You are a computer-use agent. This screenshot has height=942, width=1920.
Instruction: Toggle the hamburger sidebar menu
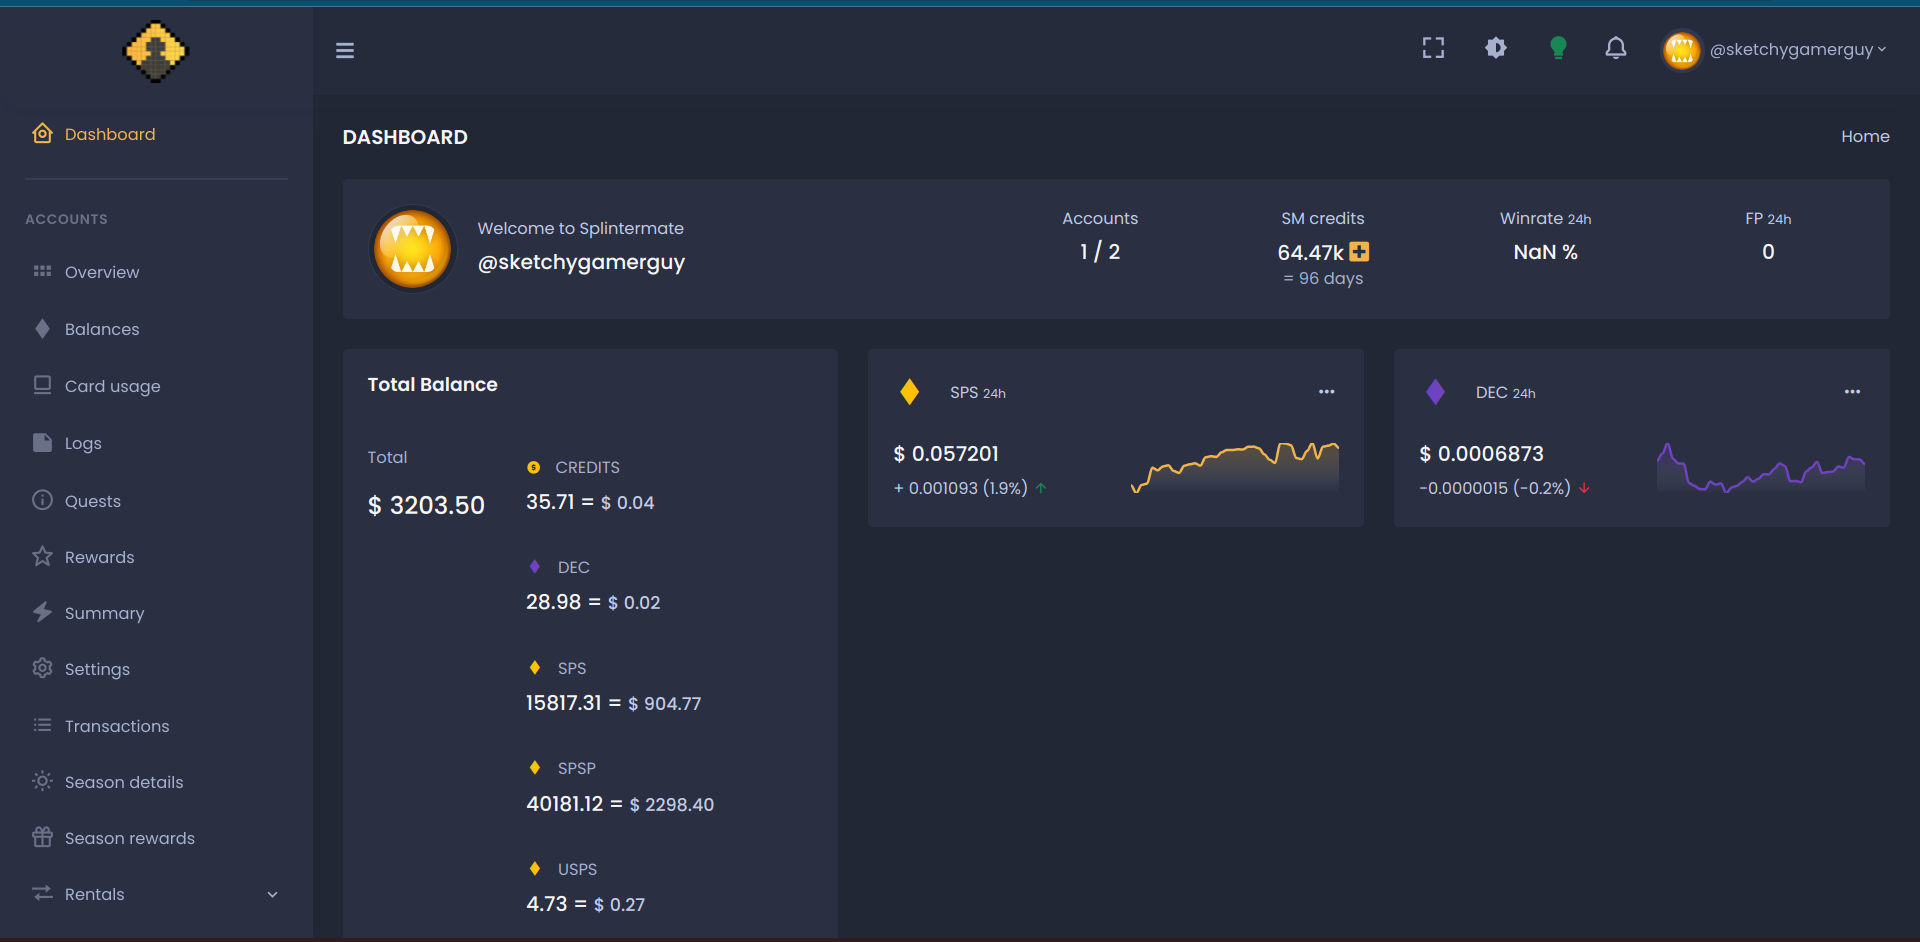pos(345,50)
